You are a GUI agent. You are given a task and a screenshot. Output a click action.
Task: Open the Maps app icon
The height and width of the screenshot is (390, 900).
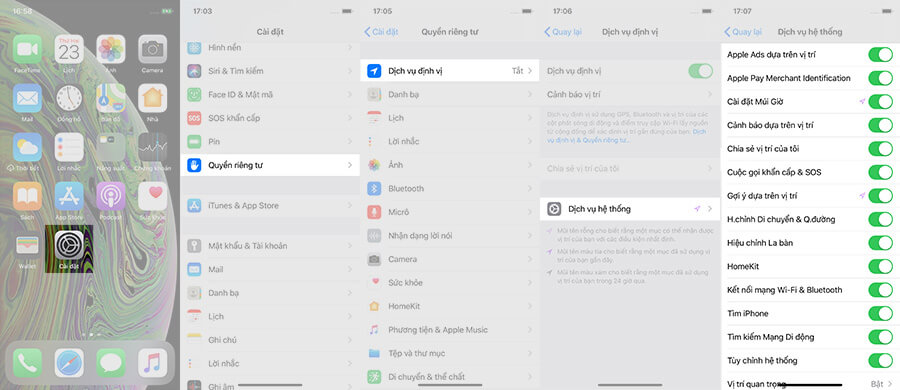click(x=111, y=98)
